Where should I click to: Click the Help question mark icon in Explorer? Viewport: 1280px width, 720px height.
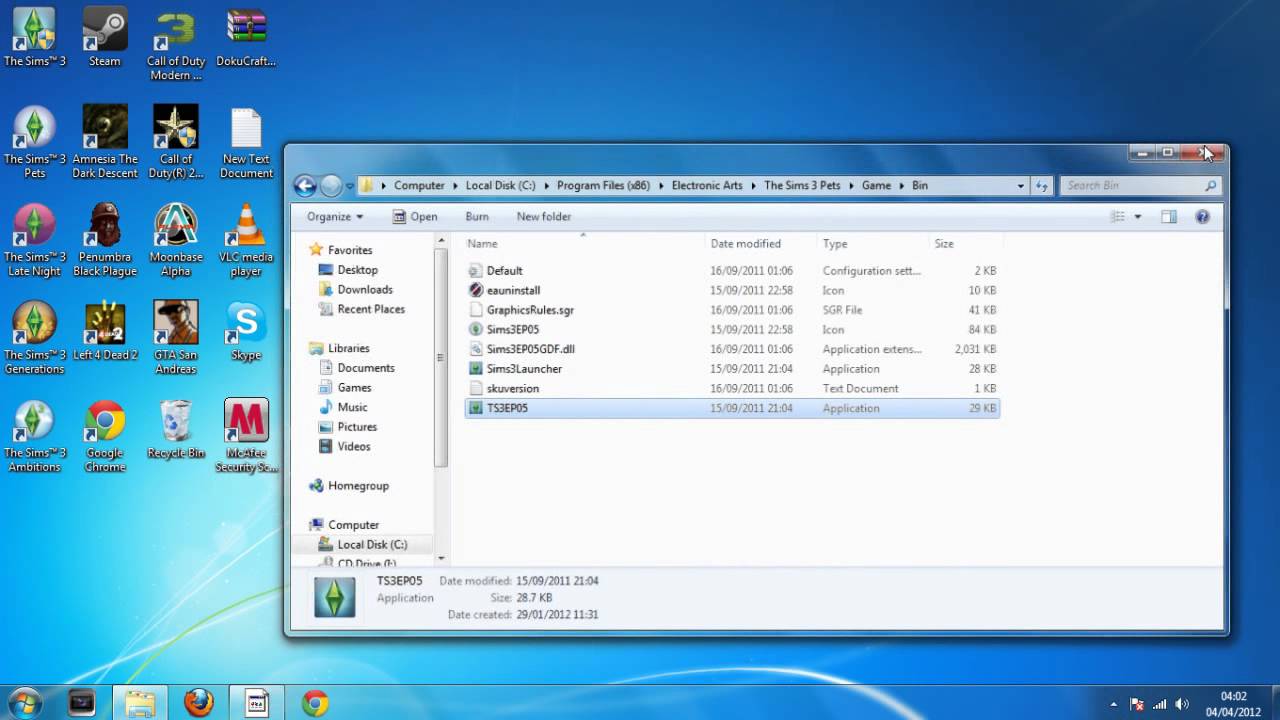pyautogui.click(x=1202, y=216)
